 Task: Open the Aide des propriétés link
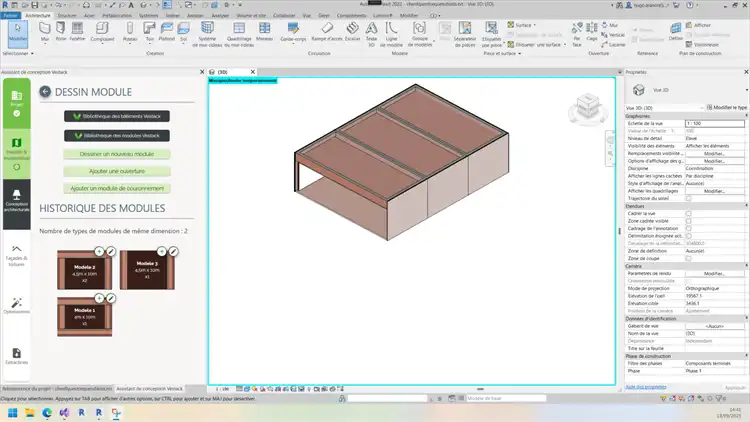point(646,387)
